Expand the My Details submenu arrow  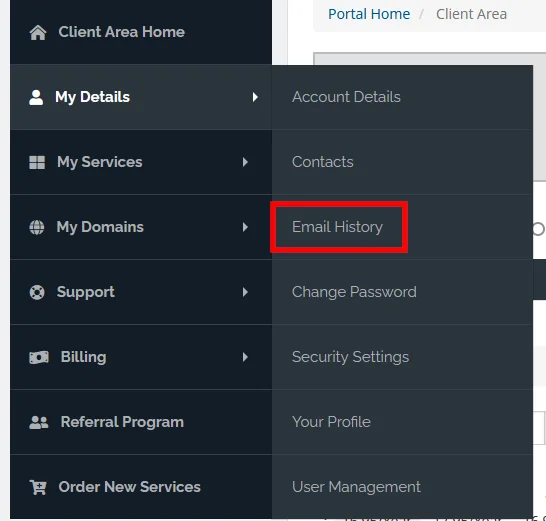coord(255,97)
